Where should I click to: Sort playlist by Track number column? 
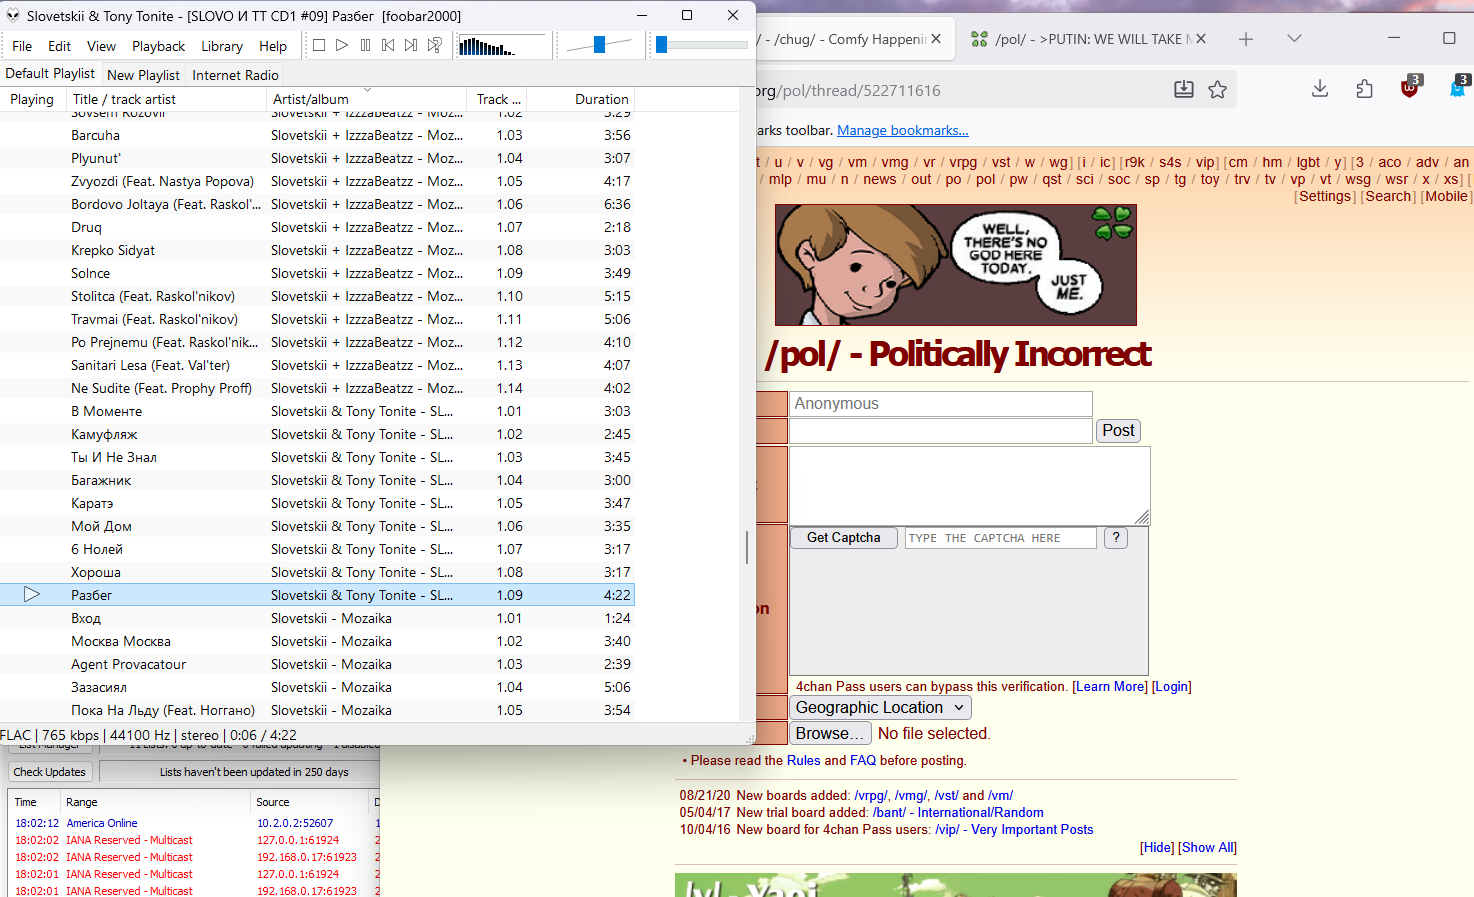(497, 99)
